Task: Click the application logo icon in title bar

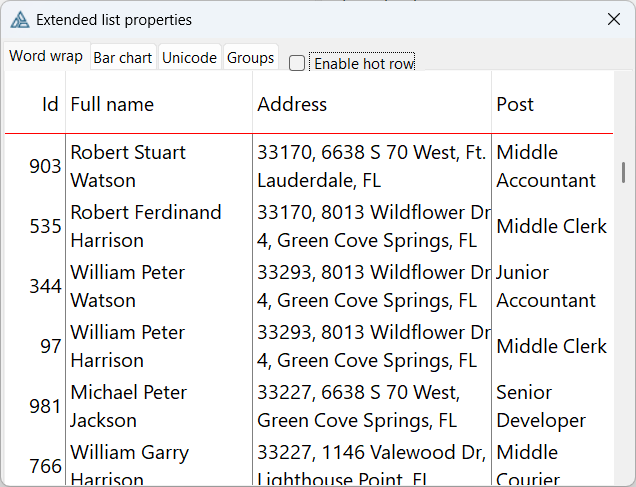Action: tap(20, 20)
